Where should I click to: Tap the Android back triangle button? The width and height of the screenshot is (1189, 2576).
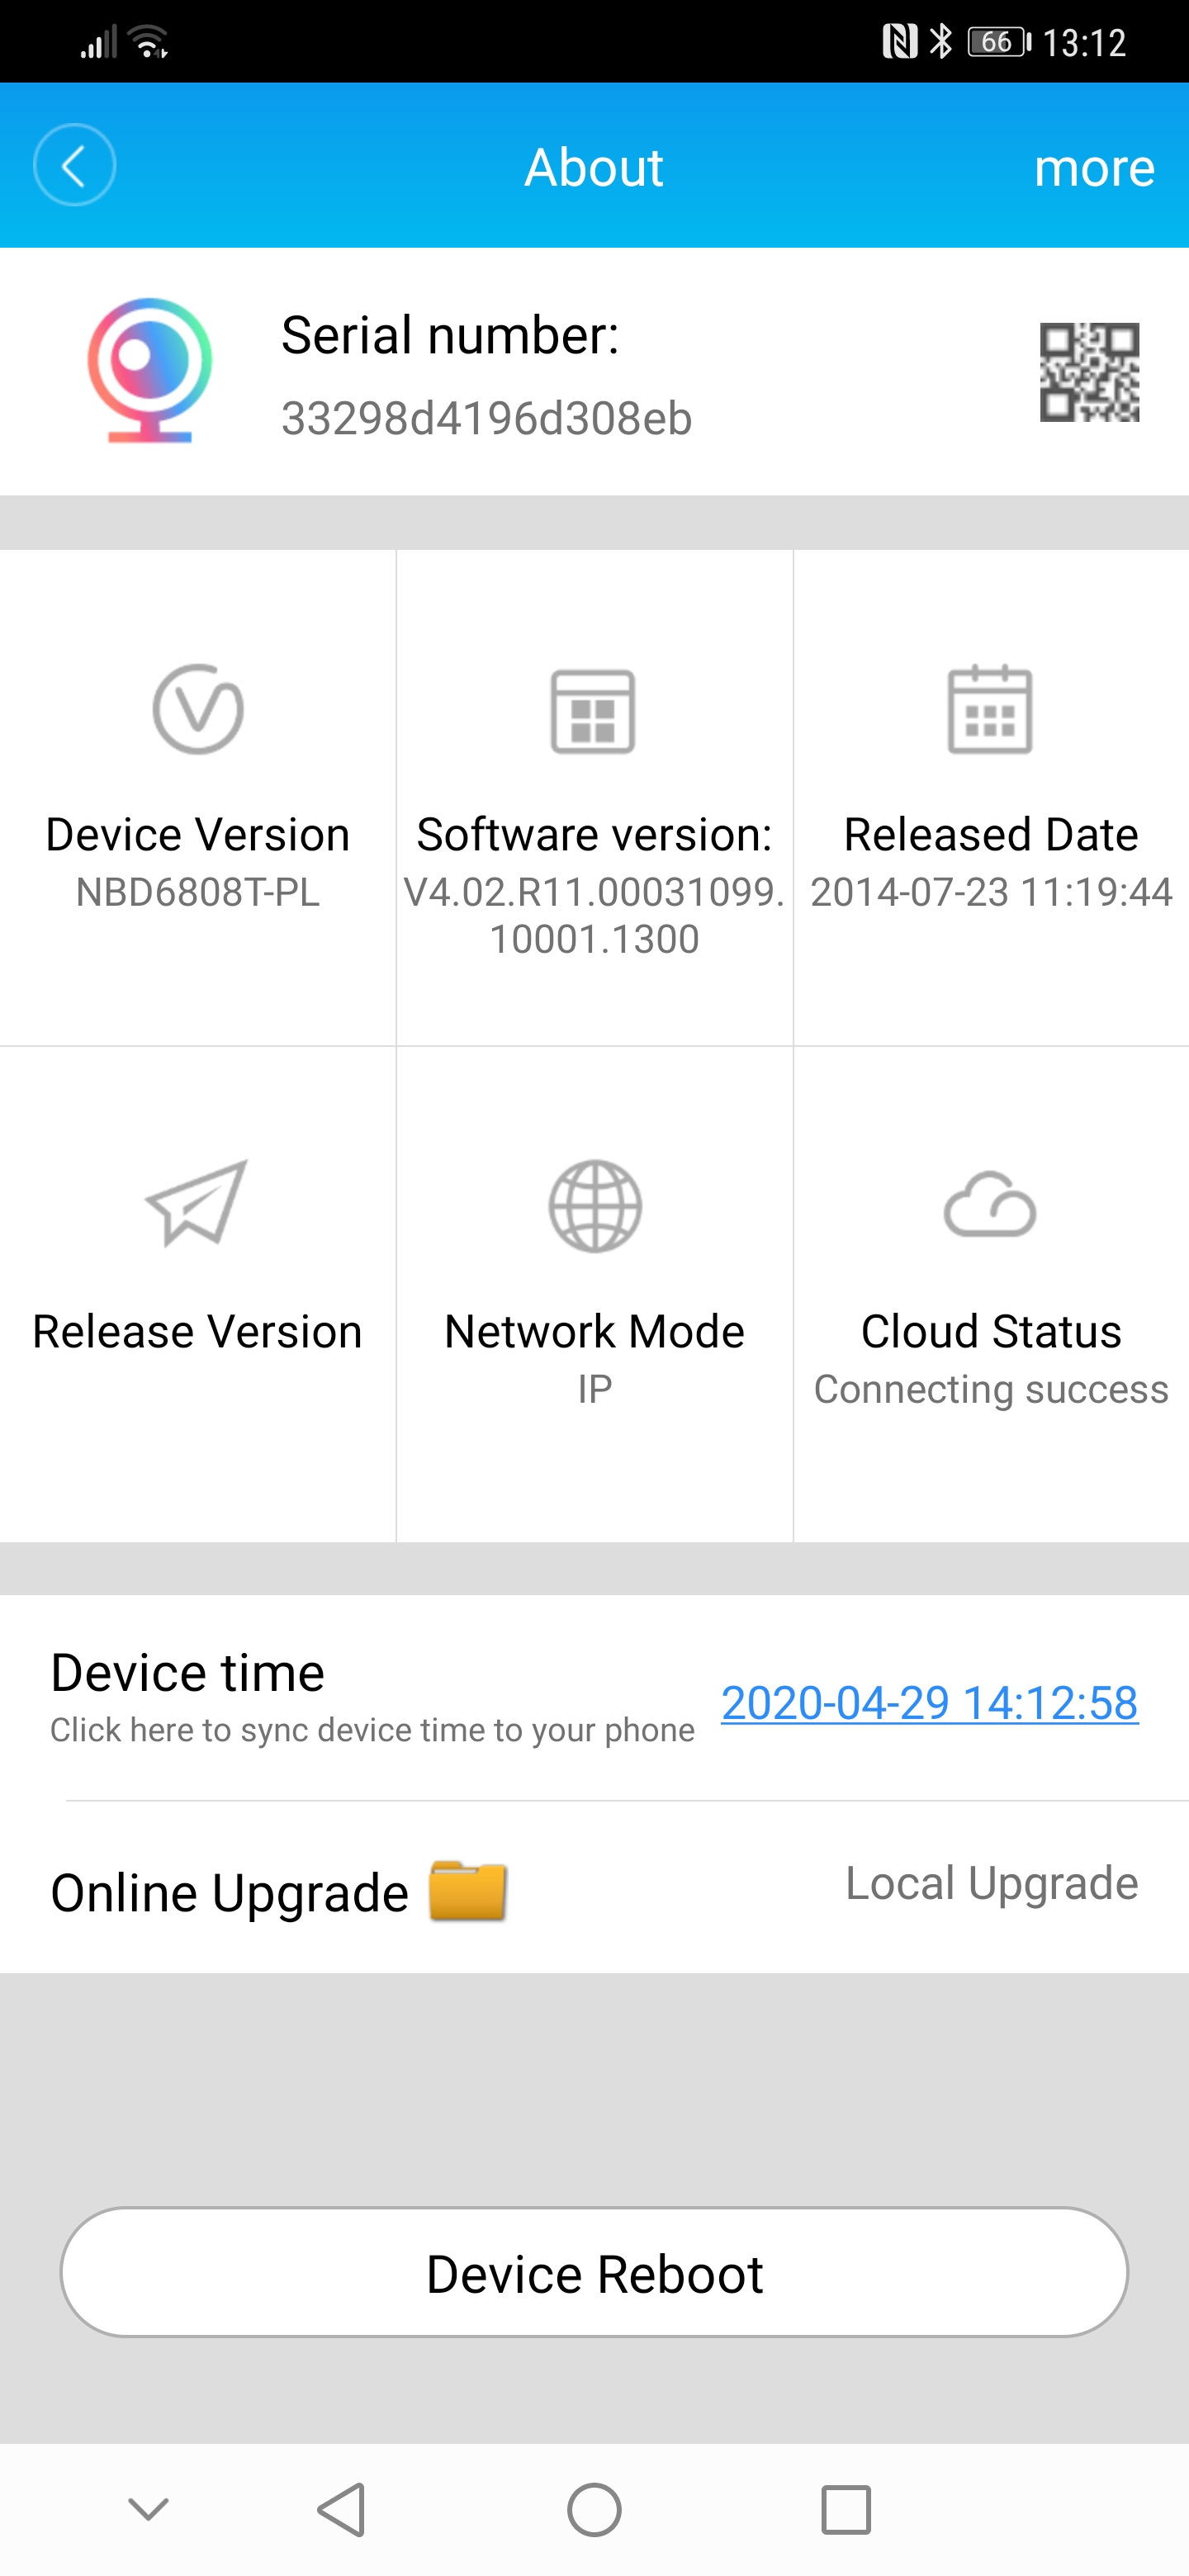tap(342, 2509)
